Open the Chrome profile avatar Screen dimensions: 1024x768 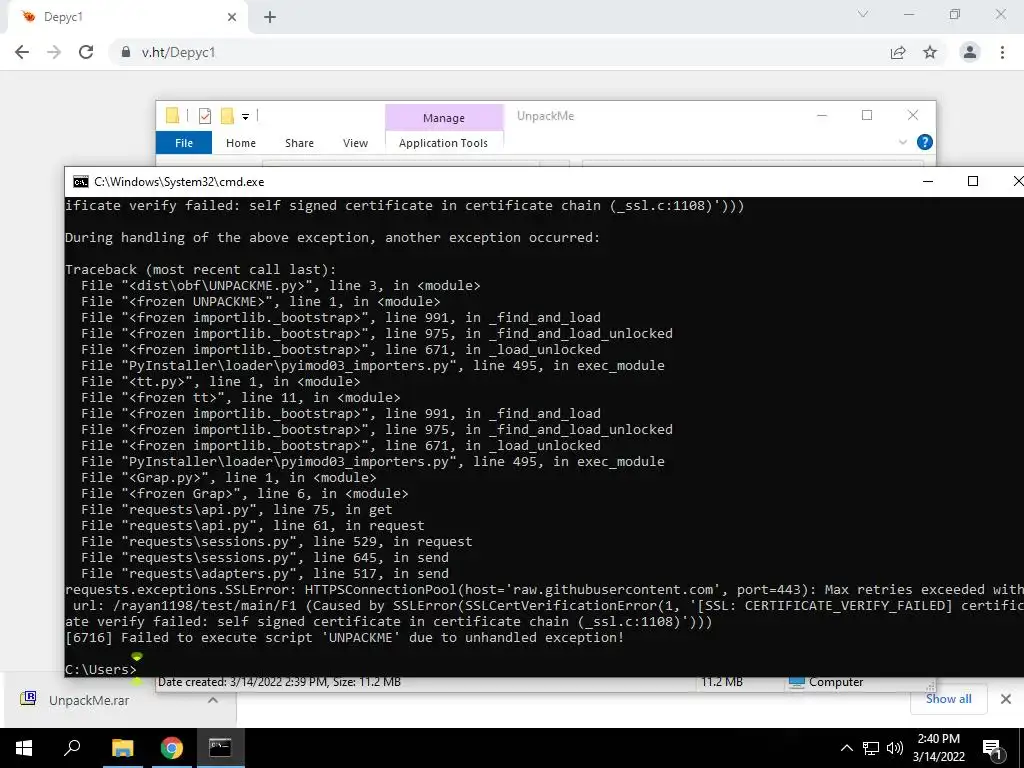click(x=970, y=52)
